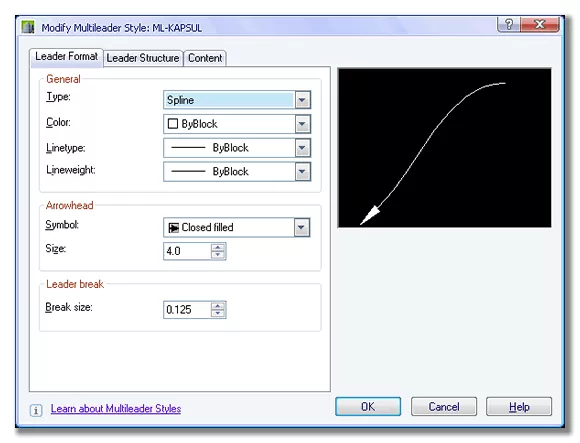
Task: Click the AutoCAD dialog title bar icon
Action: click(x=28, y=27)
